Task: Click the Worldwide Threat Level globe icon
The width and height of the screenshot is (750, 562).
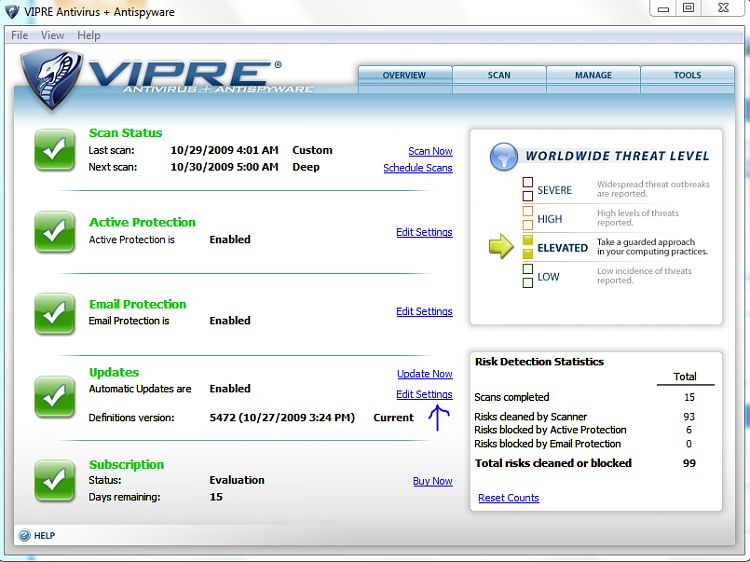Action: click(504, 156)
